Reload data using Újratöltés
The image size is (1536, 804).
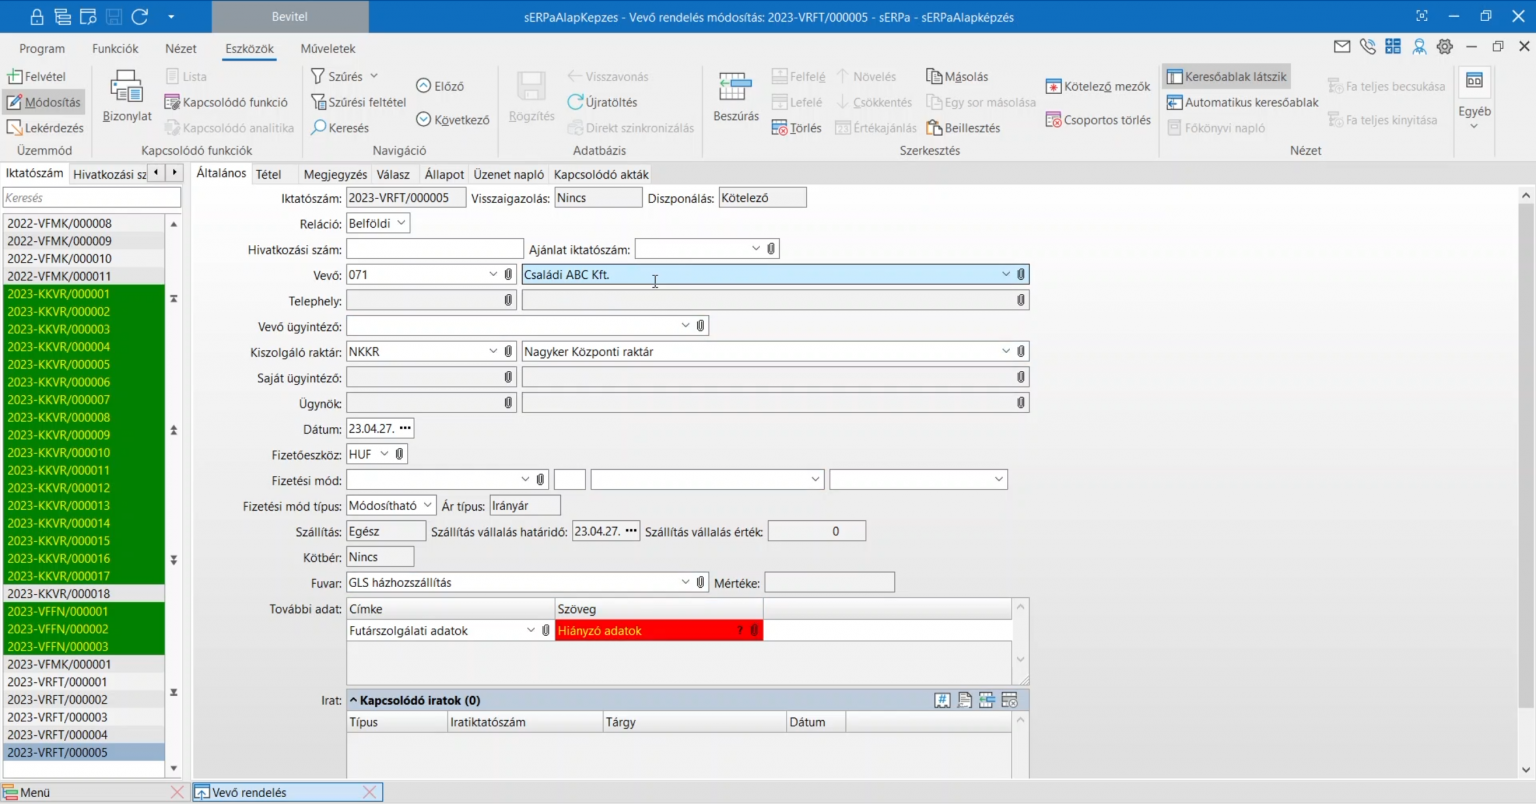coord(603,101)
